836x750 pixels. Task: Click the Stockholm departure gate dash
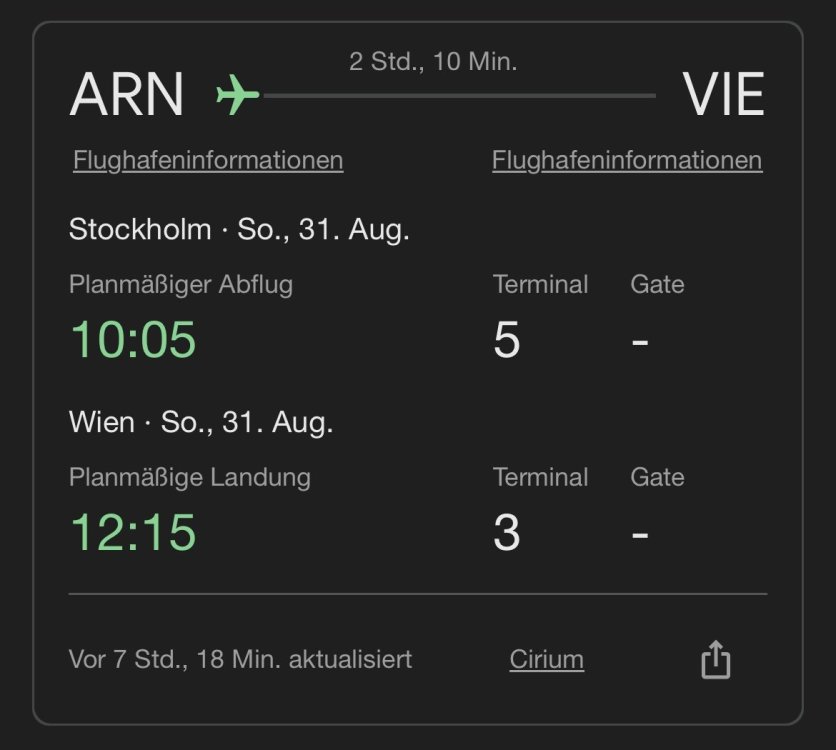(640, 342)
